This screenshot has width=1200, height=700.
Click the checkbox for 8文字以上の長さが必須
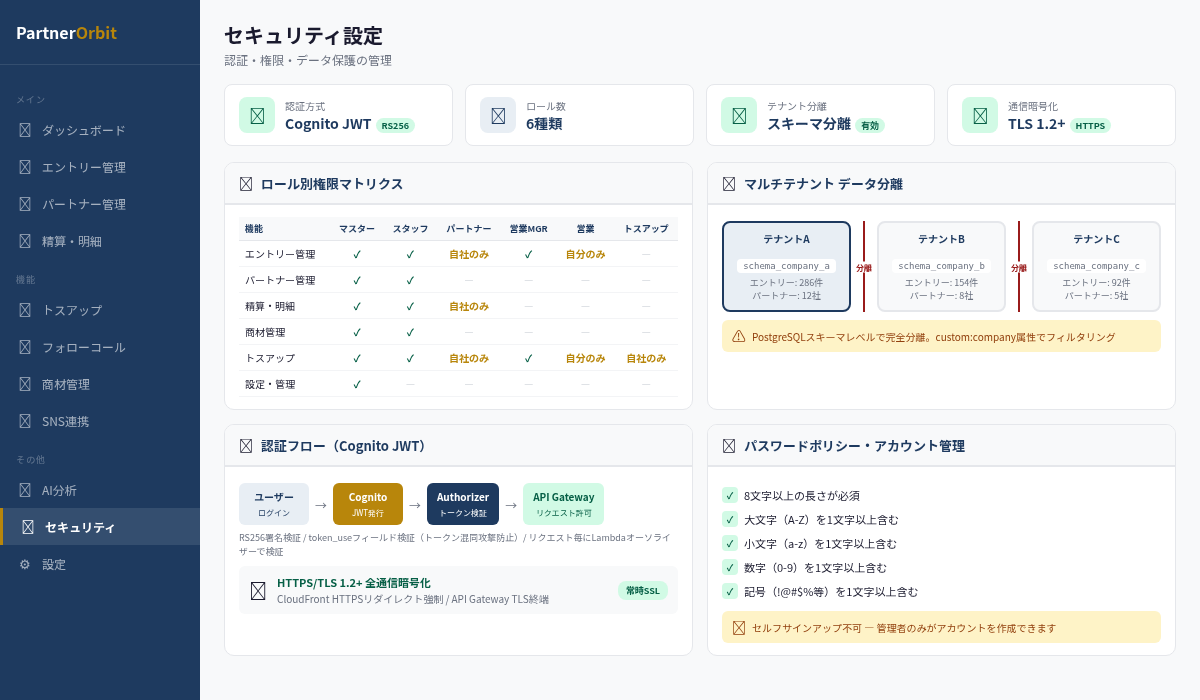point(730,495)
